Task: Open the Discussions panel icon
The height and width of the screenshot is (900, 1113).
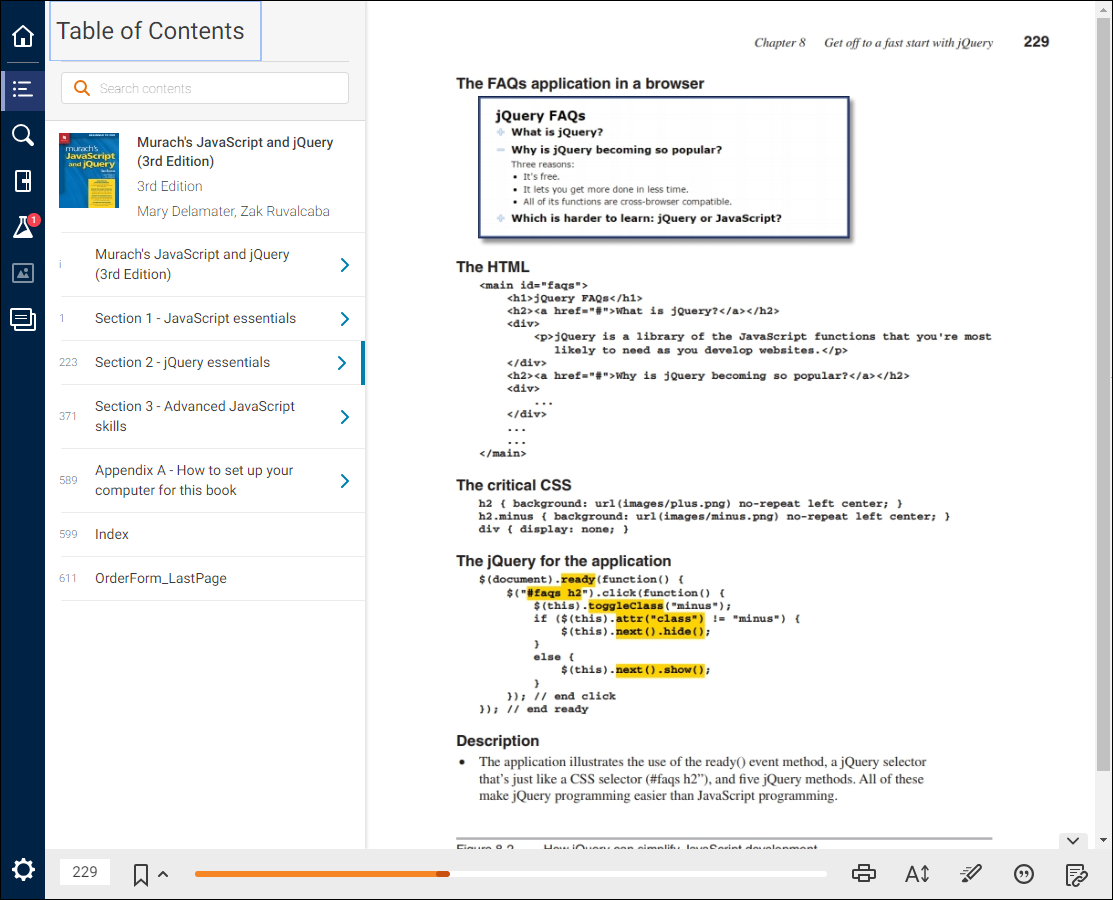Action: click(x=22, y=318)
